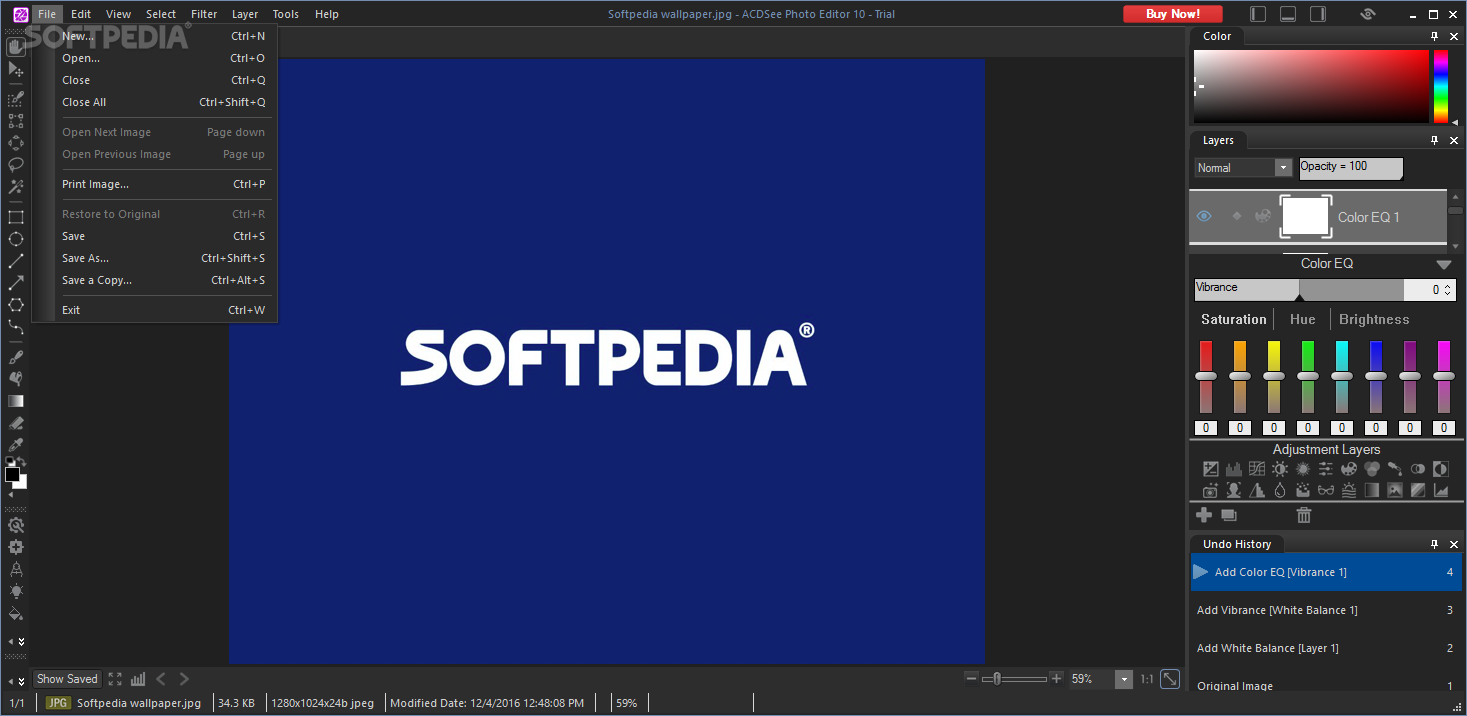Viewport: 1467px width, 716px height.
Task: Select 'Add White Balance [Layer 1]' history entry
Action: (1326, 648)
